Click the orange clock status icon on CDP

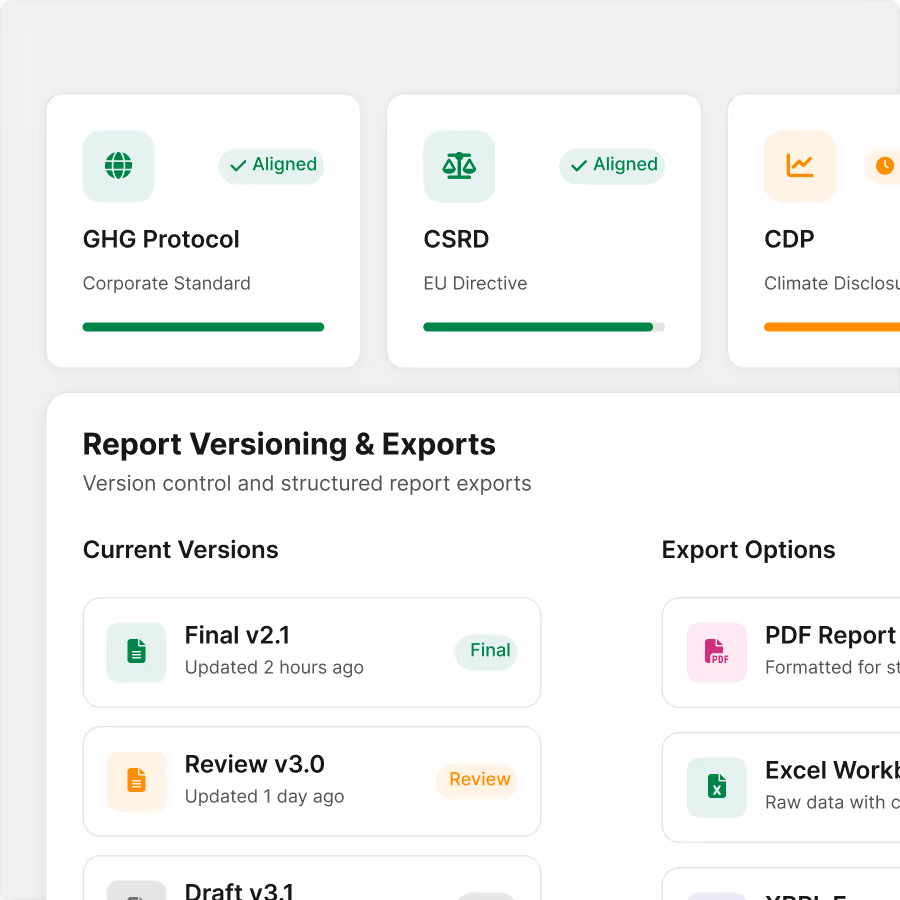point(885,166)
